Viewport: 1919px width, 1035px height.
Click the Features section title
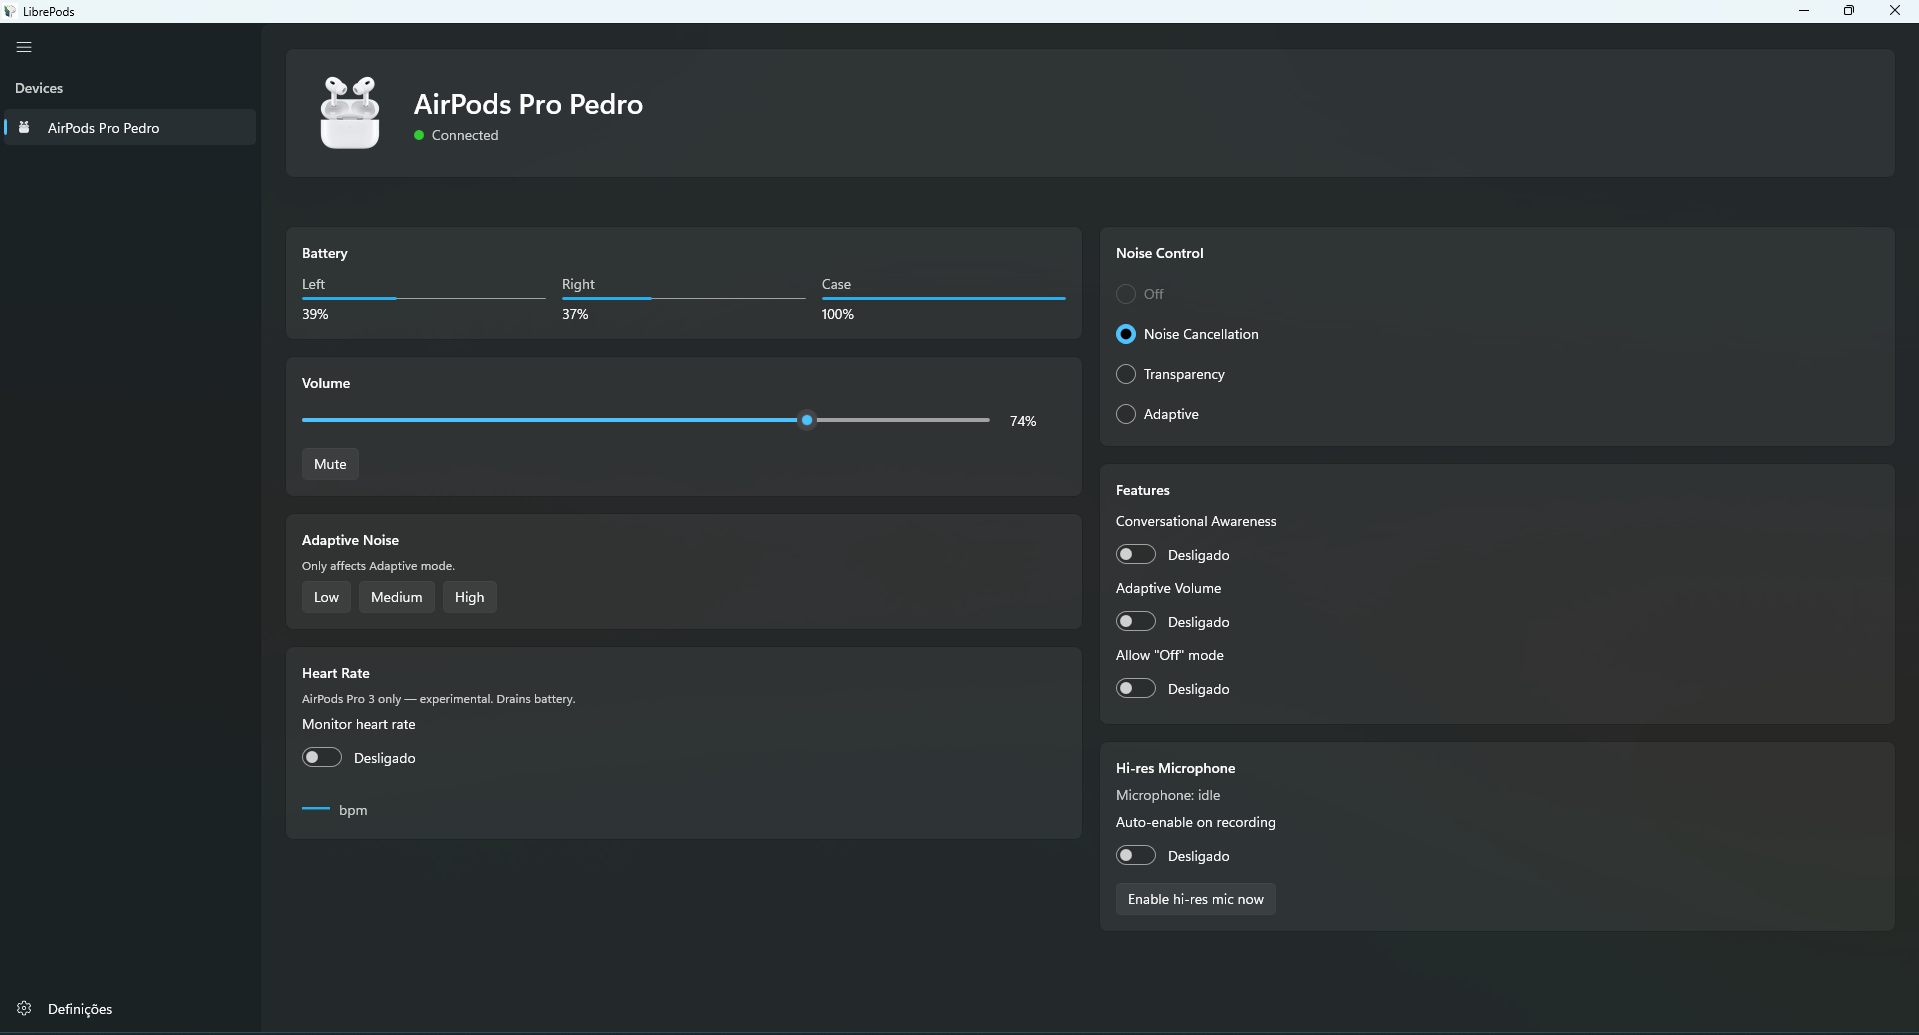pos(1143,490)
